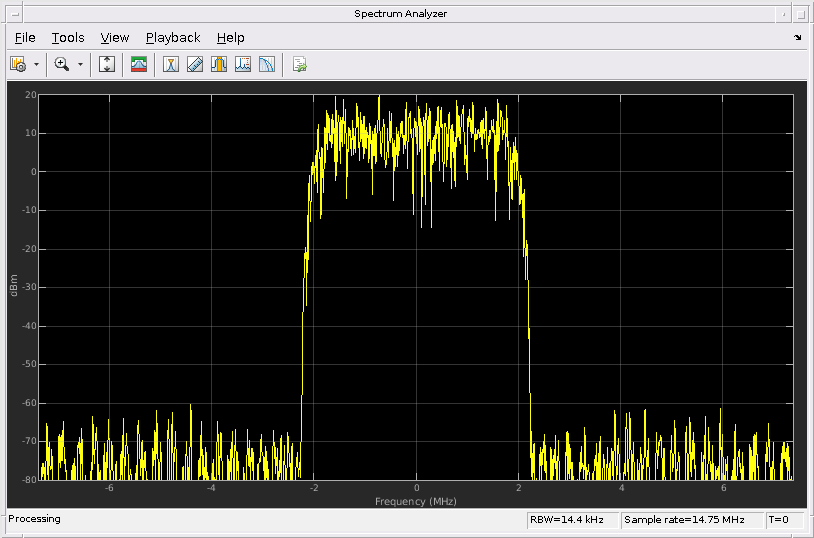
Task: Click the Scale Y-axis Limits icon
Action: coord(107,64)
